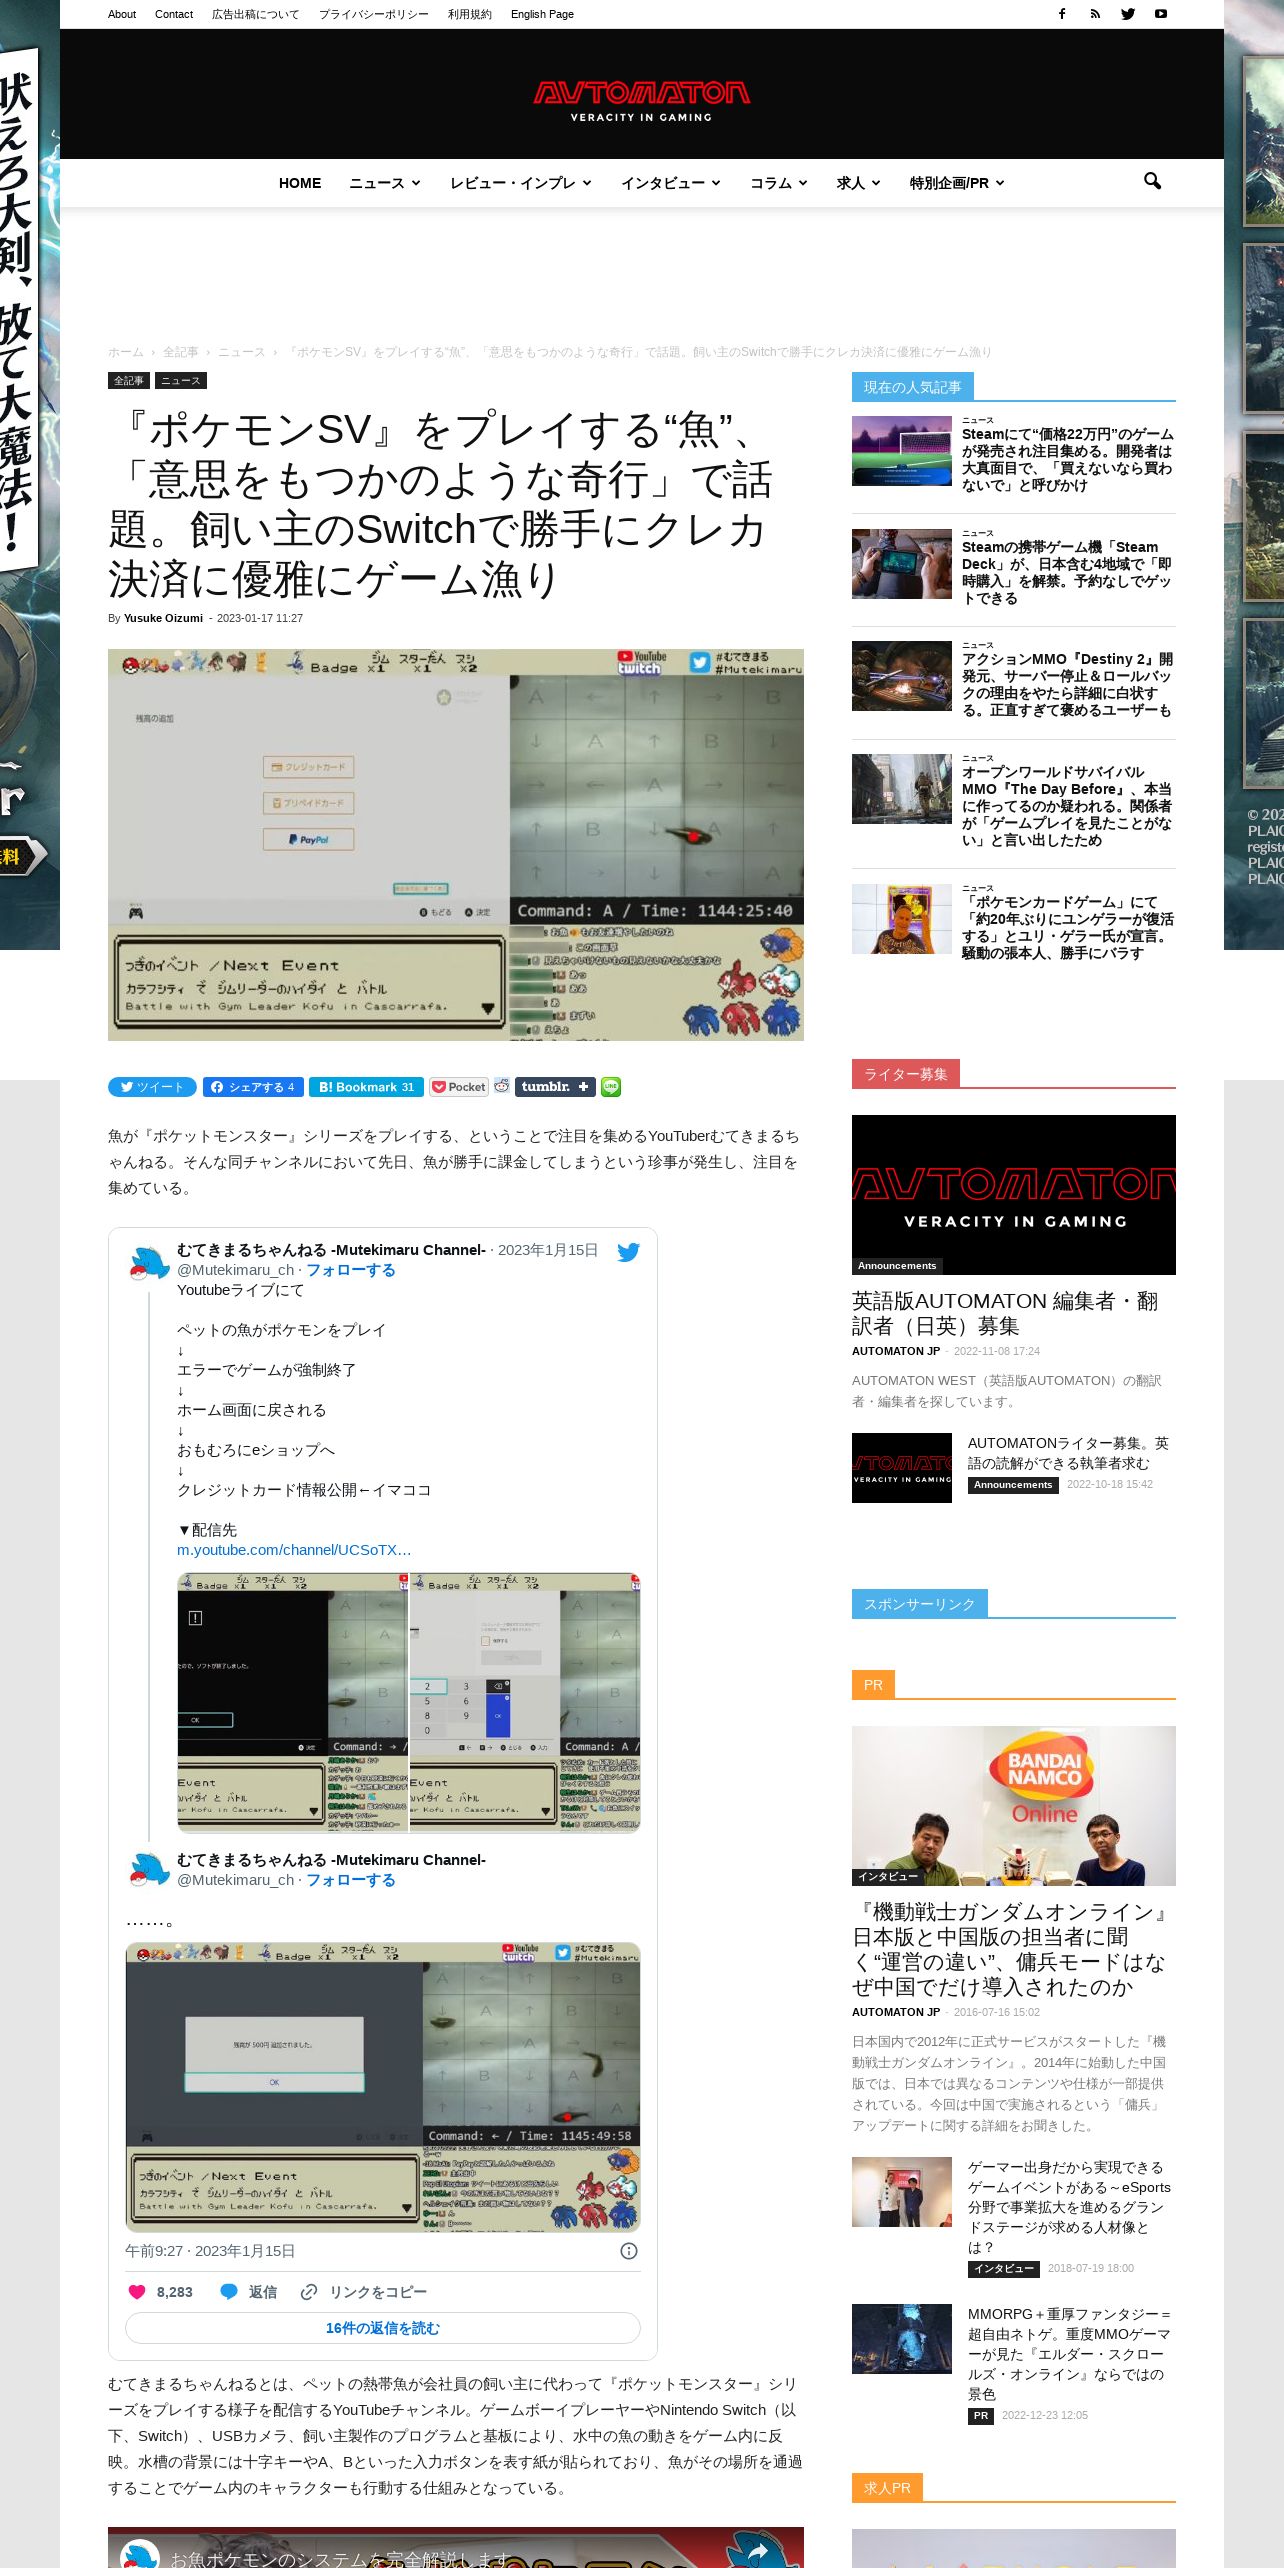
Task: Expand the 特別企画/PR menu
Action: (957, 183)
